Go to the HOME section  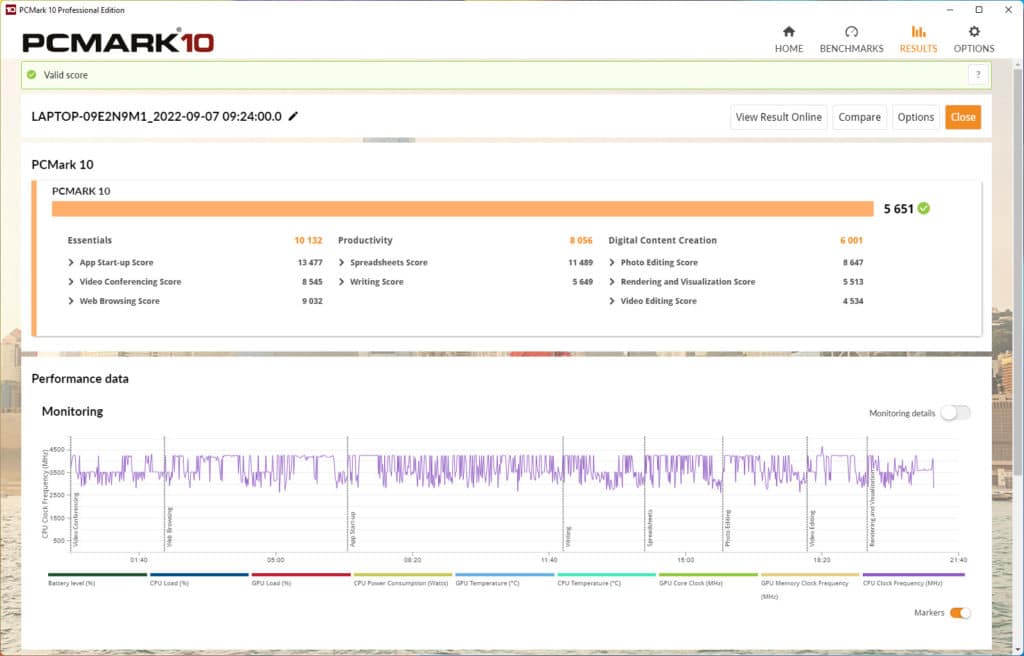(x=789, y=39)
